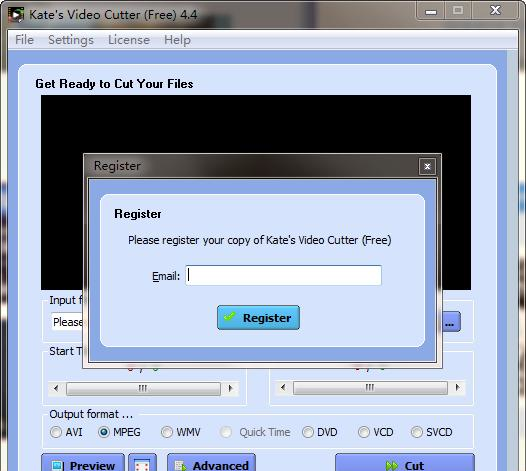The width and height of the screenshot is (526, 471).
Task: Select the WMV output format
Action: tap(180, 432)
